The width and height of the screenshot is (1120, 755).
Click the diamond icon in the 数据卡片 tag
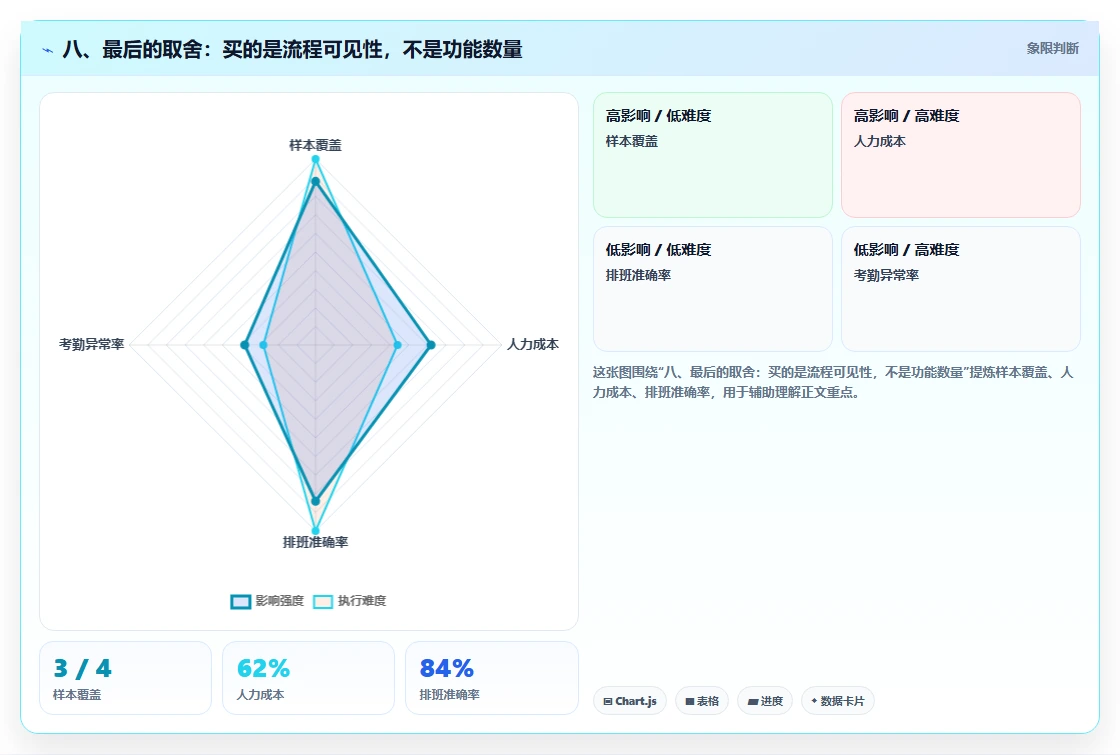coord(814,701)
